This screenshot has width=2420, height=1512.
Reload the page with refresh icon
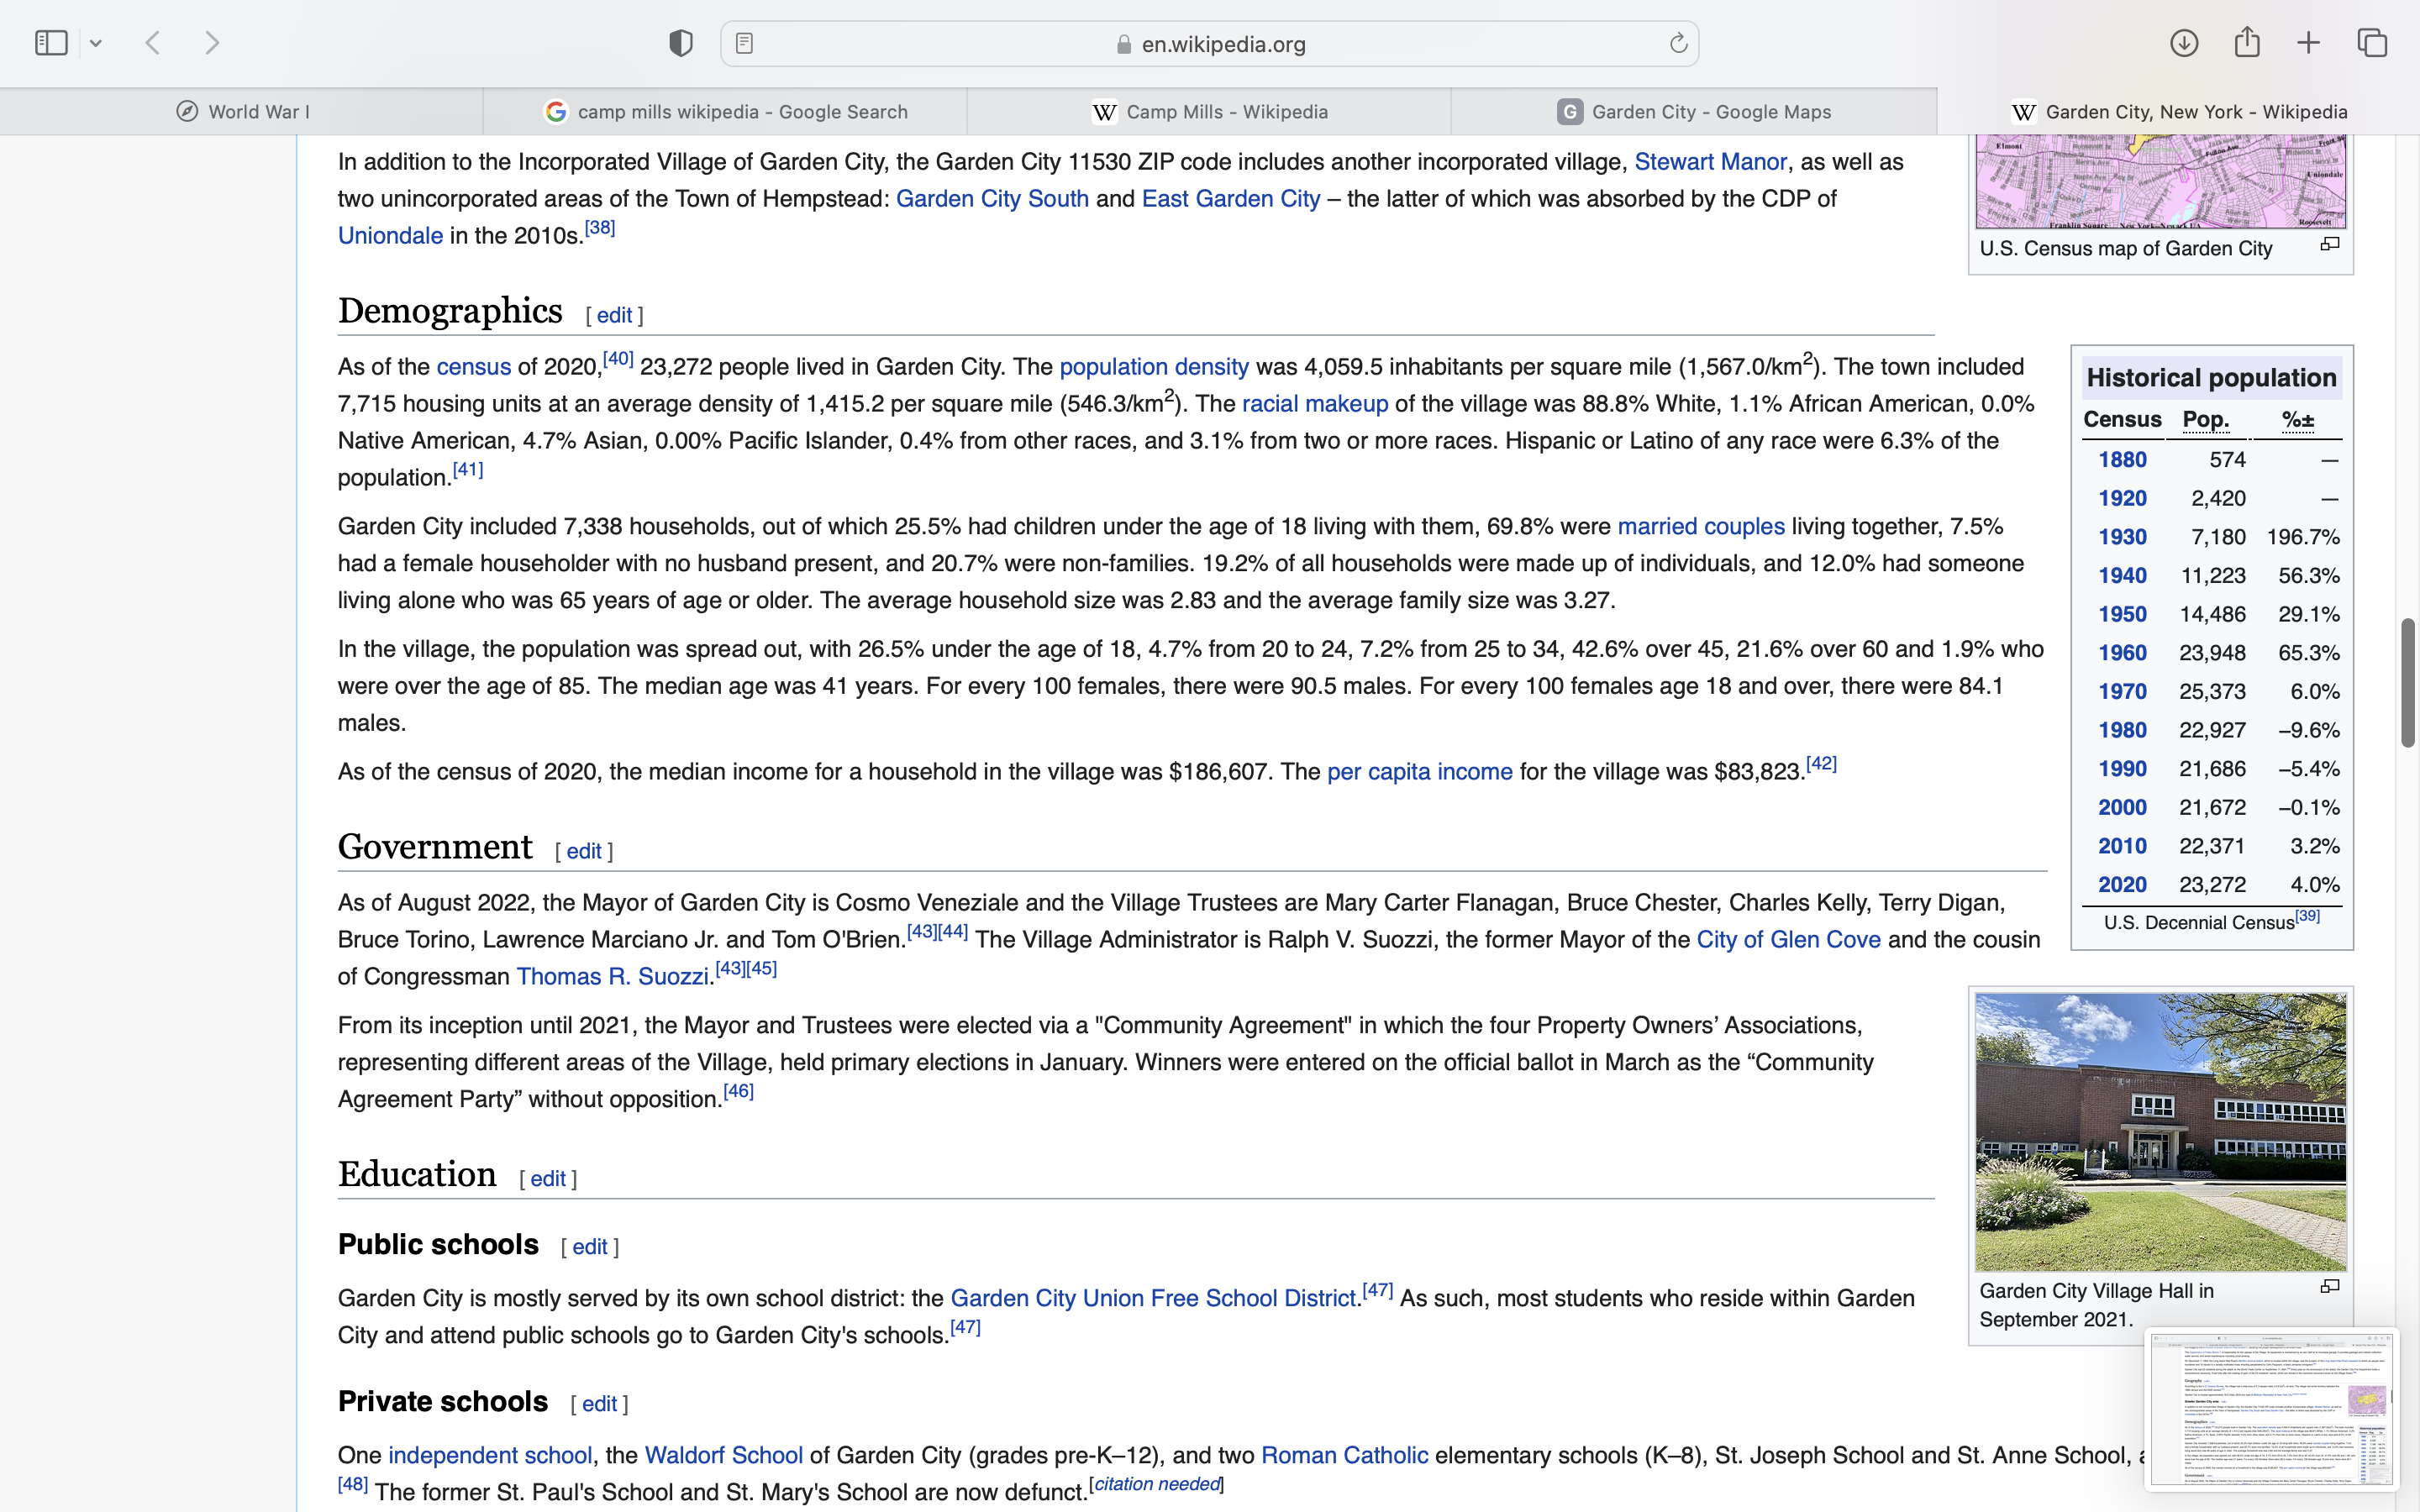click(x=1678, y=43)
